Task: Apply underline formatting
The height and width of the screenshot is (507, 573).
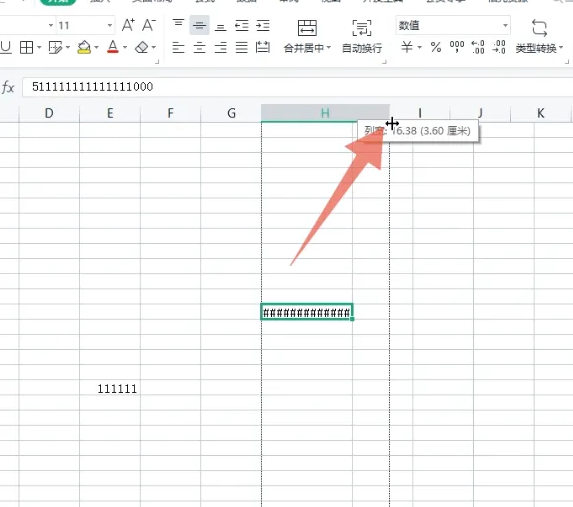Action: 5,48
